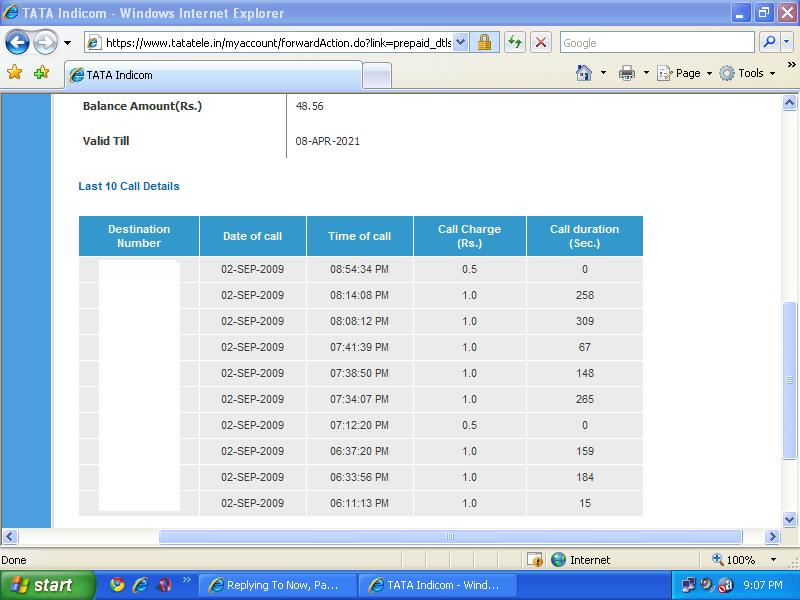The width and height of the screenshot is (800, 600).
Task: Click call duration 15 cell
Action: [x=585, y=504]
